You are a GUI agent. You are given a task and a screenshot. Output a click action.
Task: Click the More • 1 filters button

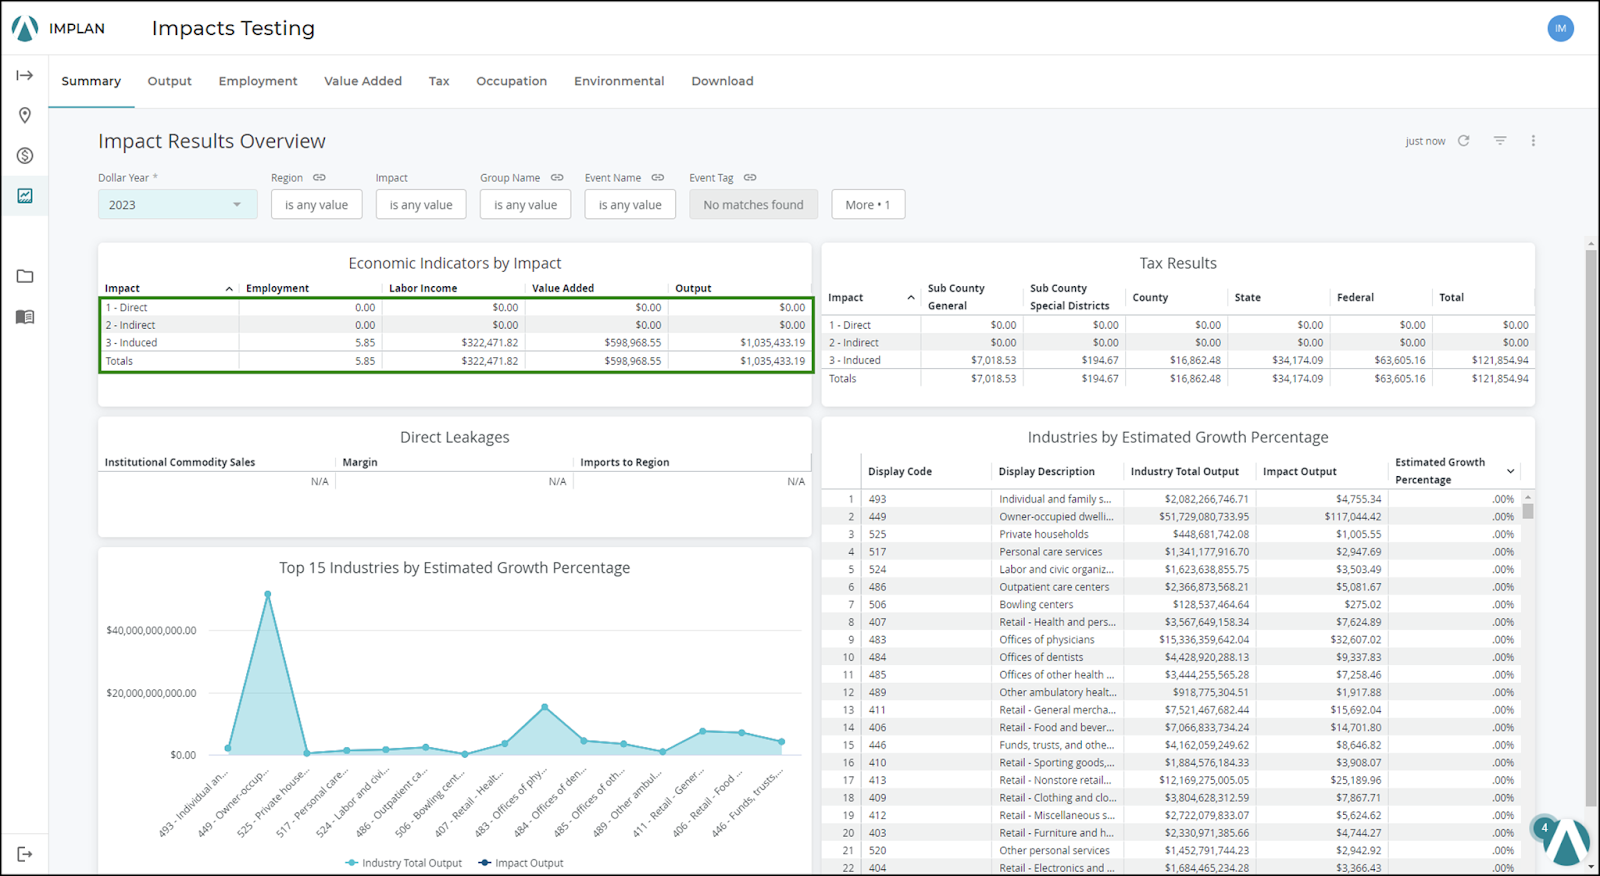click(x=867, y=205)
